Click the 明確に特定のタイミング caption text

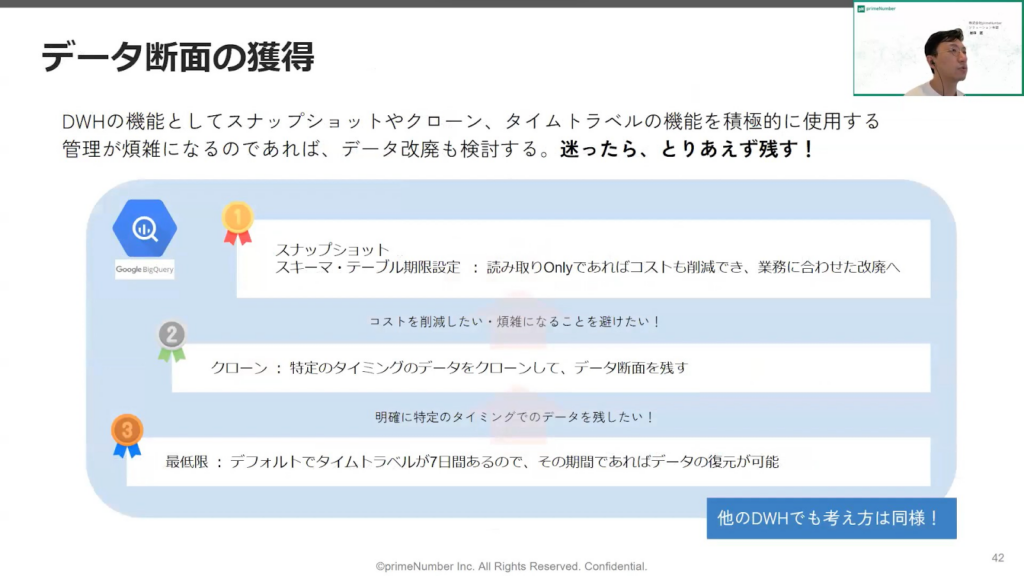[x=515, y=416]
